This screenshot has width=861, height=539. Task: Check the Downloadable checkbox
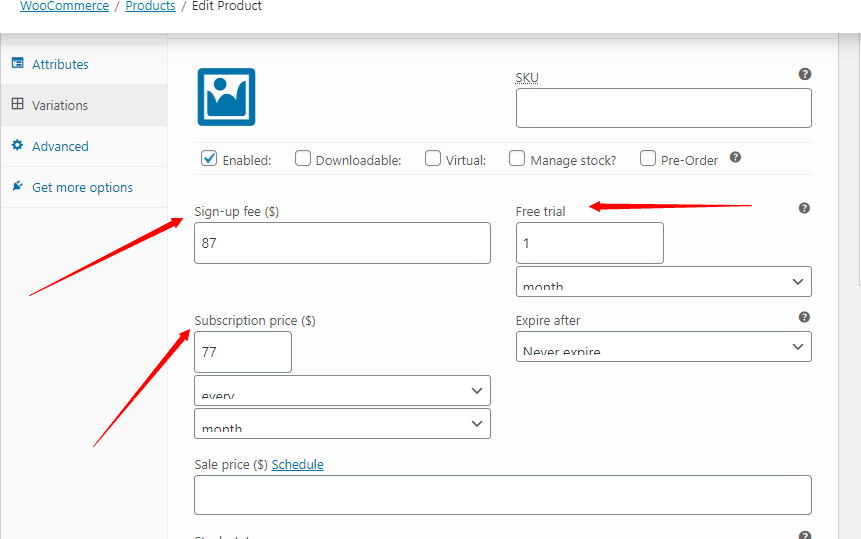point(303,159)
